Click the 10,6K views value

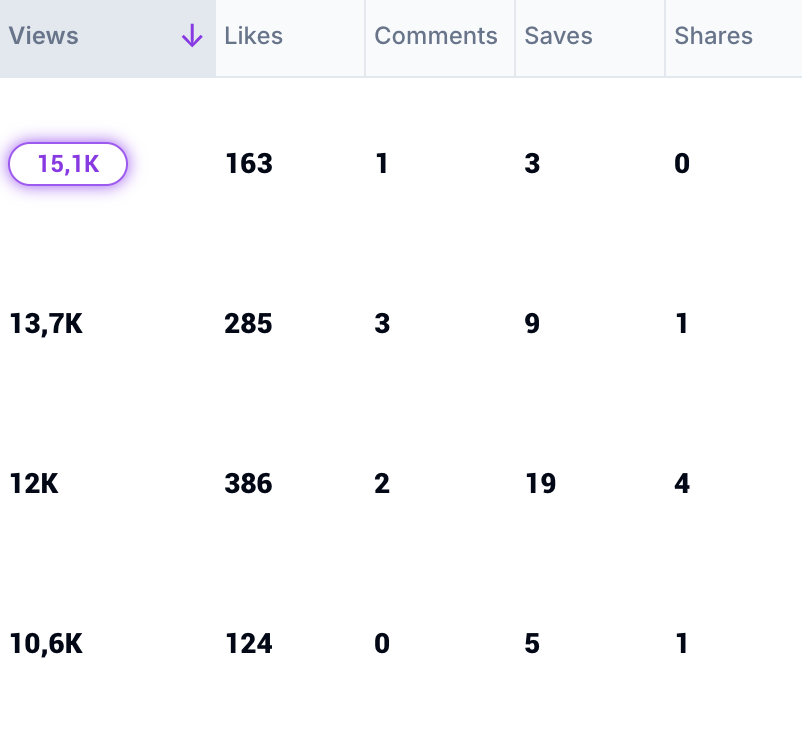[46, 644]
